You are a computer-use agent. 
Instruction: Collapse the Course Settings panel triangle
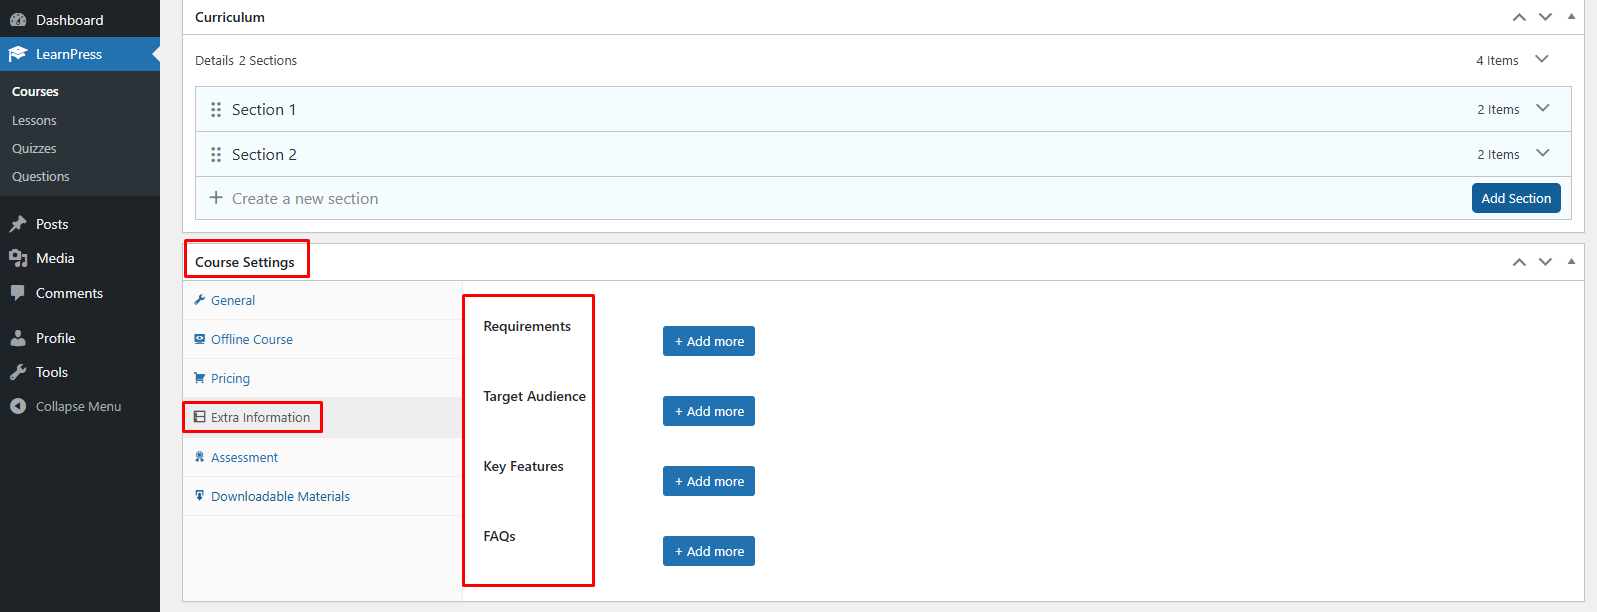pyautogui.click(x=1571, y=261)
